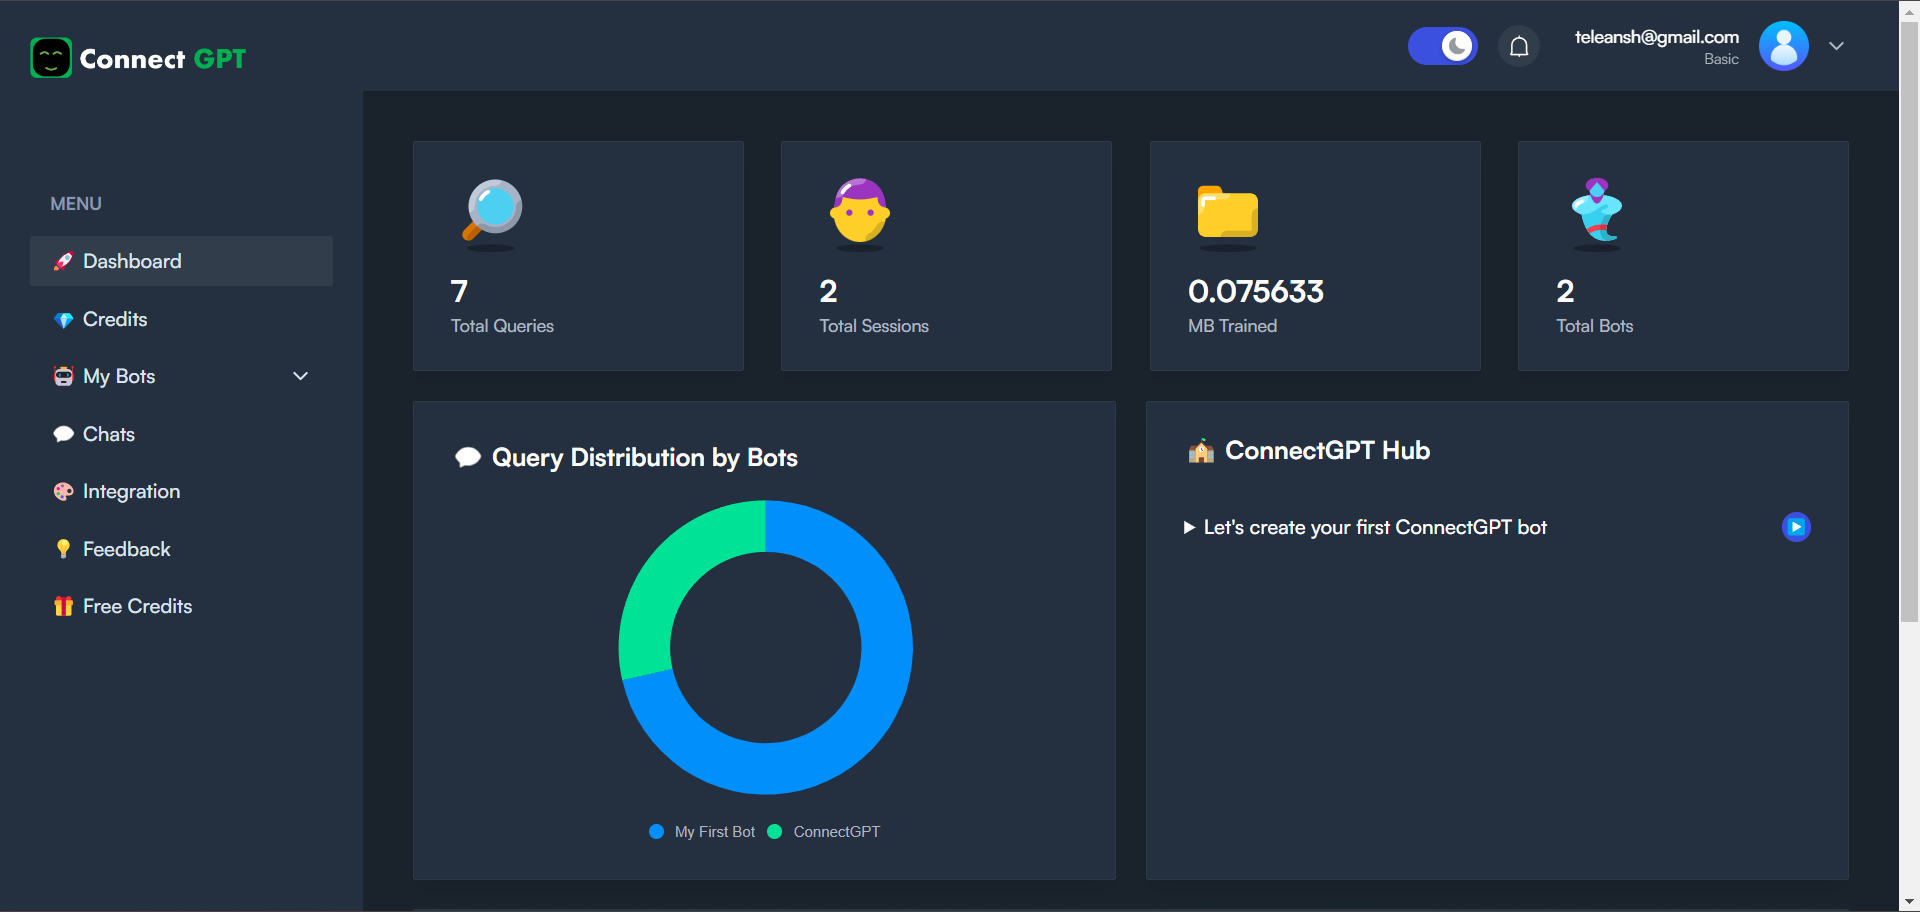Play the ConnectGPT Hub tutorial video button
The image size is (1920, 912).
pos(1796,527)
